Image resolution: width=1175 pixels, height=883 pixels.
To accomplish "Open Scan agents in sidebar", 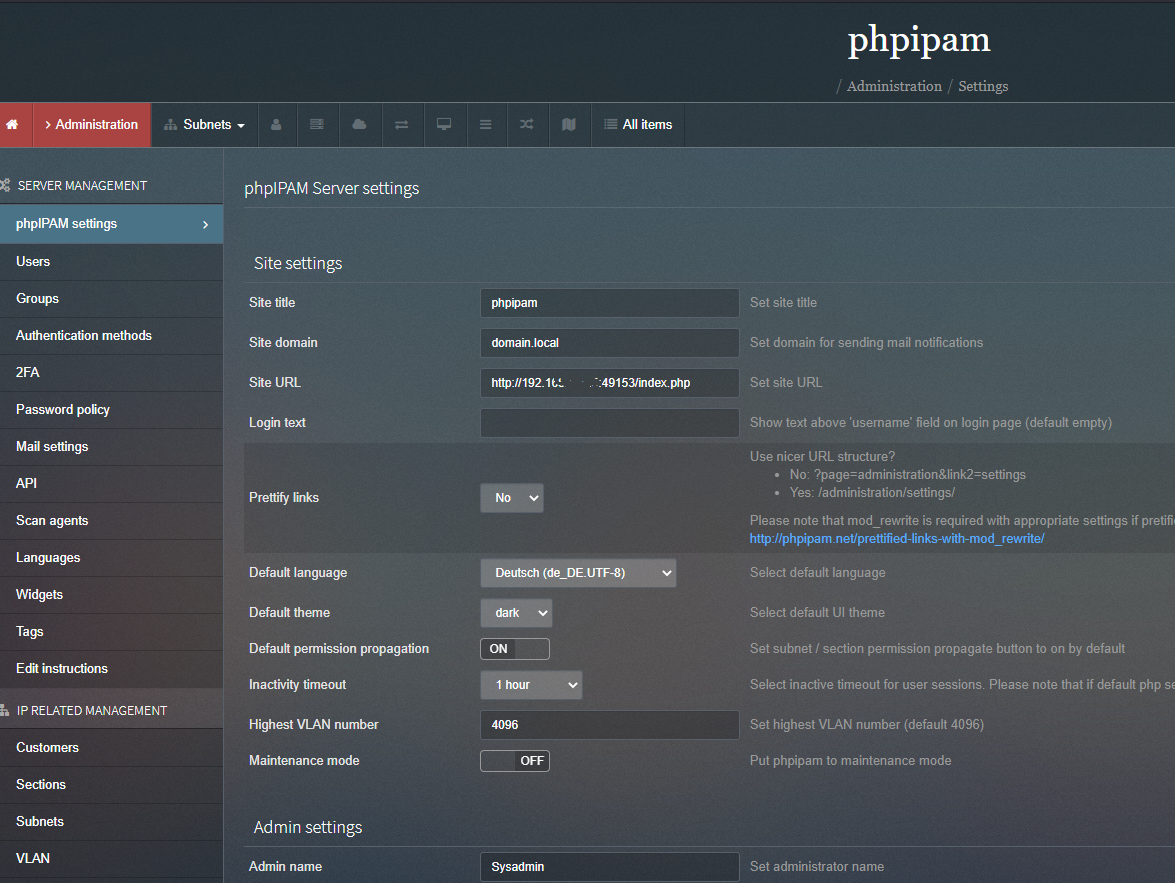I will coord(112,520).
